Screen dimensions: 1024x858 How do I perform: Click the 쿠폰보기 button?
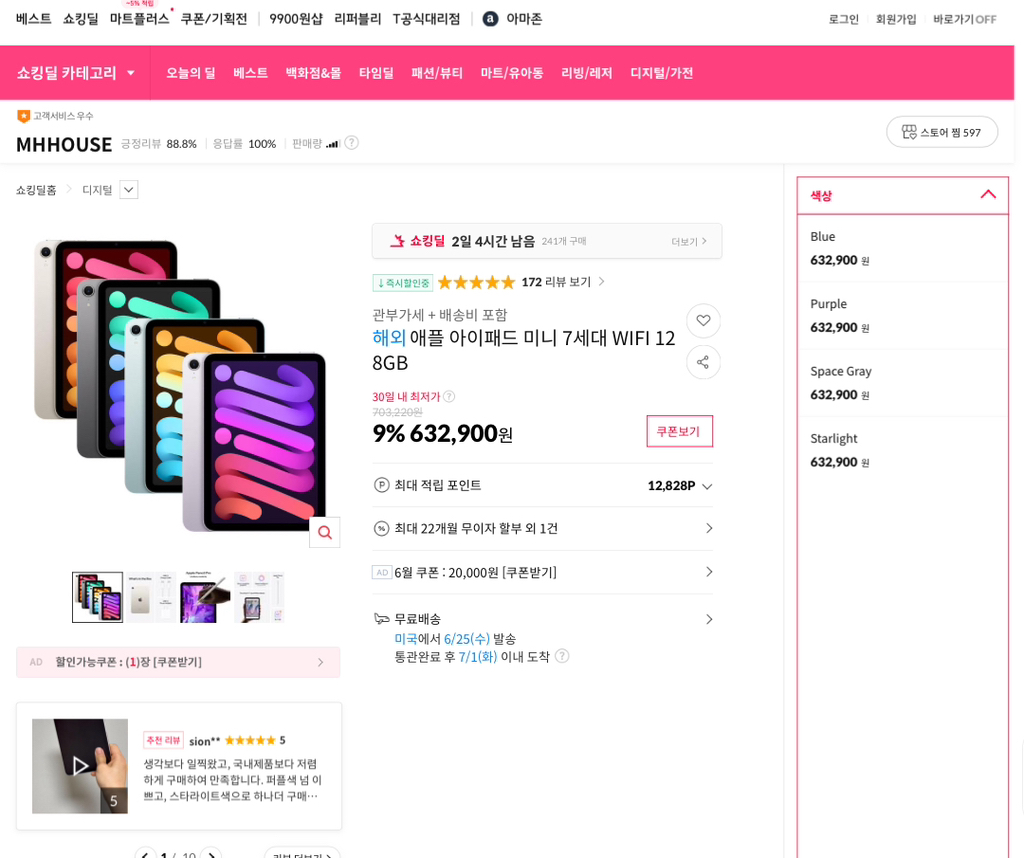[679, 430]
